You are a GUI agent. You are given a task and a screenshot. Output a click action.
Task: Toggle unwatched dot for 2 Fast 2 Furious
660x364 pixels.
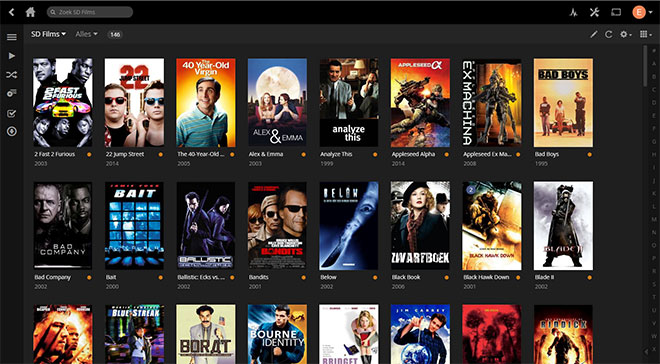tap(89, 154)
